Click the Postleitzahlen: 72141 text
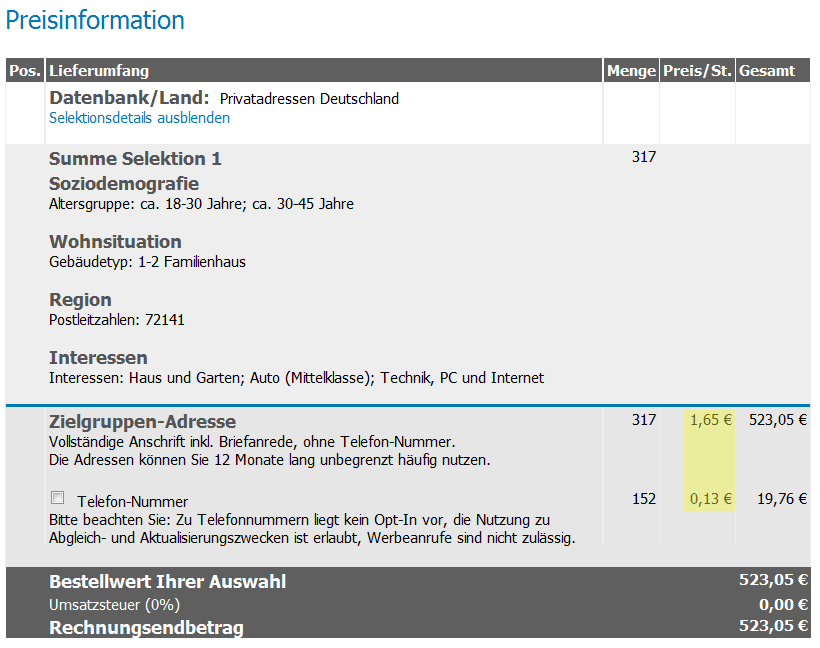 tap(117, 320)
